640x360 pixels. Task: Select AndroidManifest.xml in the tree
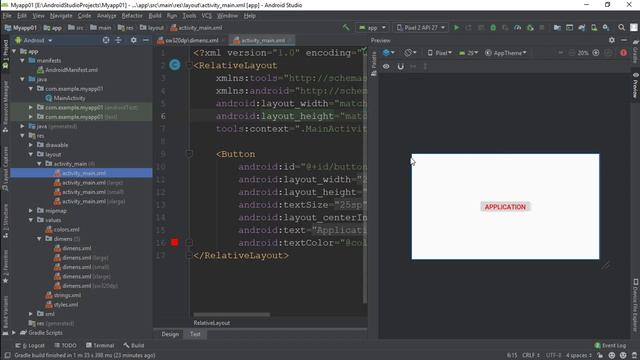67,70
